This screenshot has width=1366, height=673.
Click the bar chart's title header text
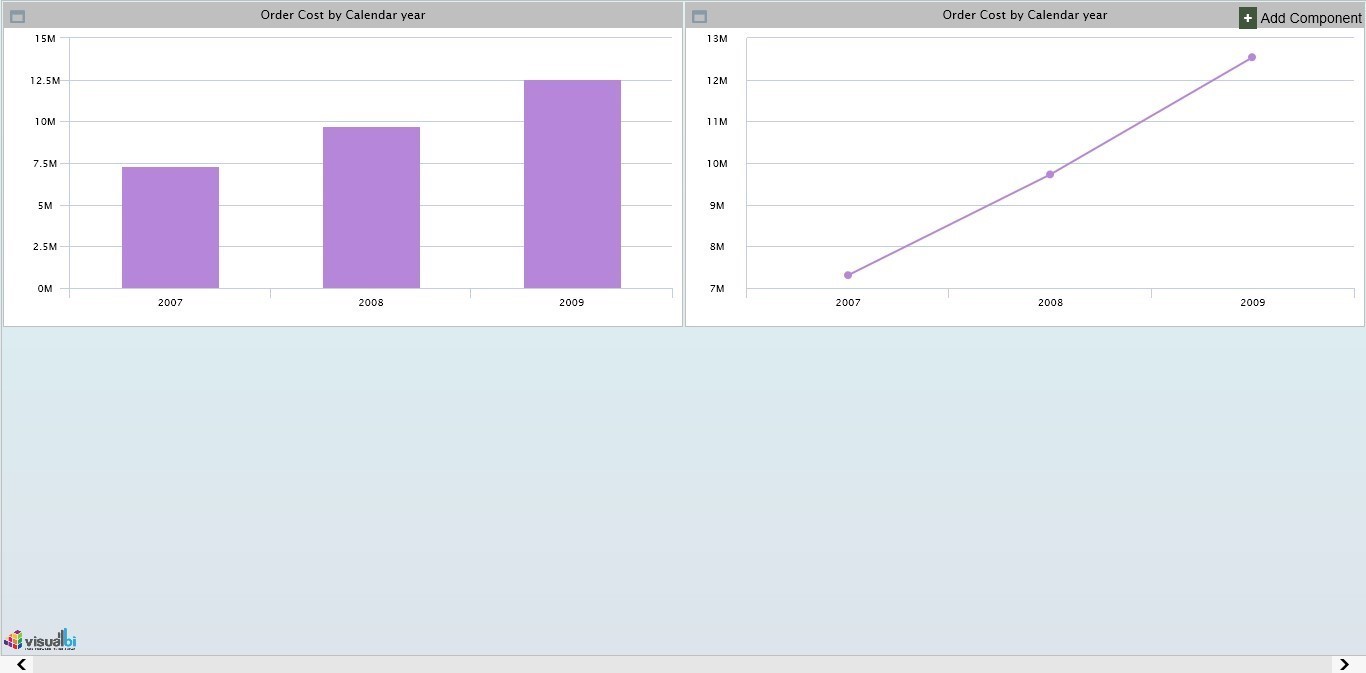pos(343,15)
